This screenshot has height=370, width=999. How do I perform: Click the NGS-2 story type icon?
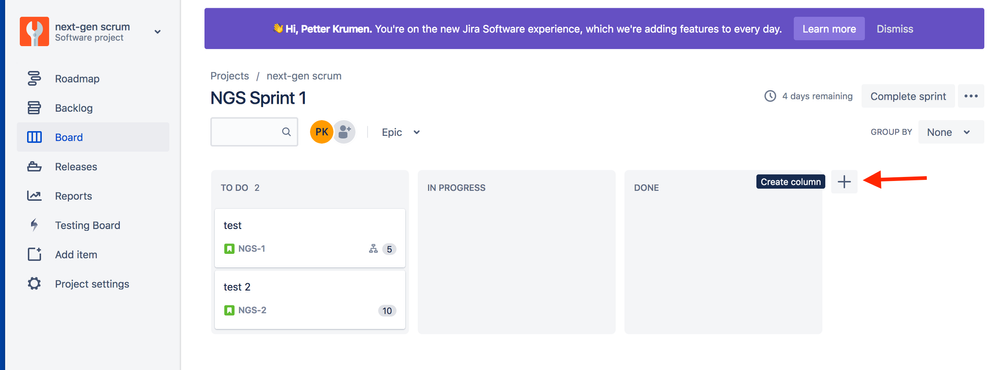pos(229,311)
